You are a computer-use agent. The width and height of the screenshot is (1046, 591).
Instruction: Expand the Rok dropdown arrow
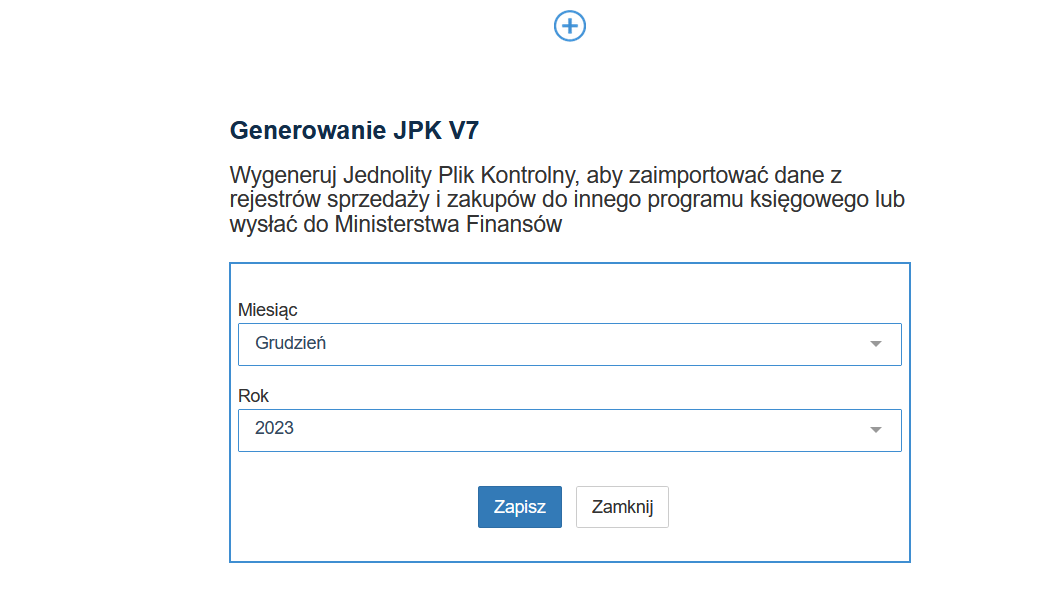click(876, 430)
